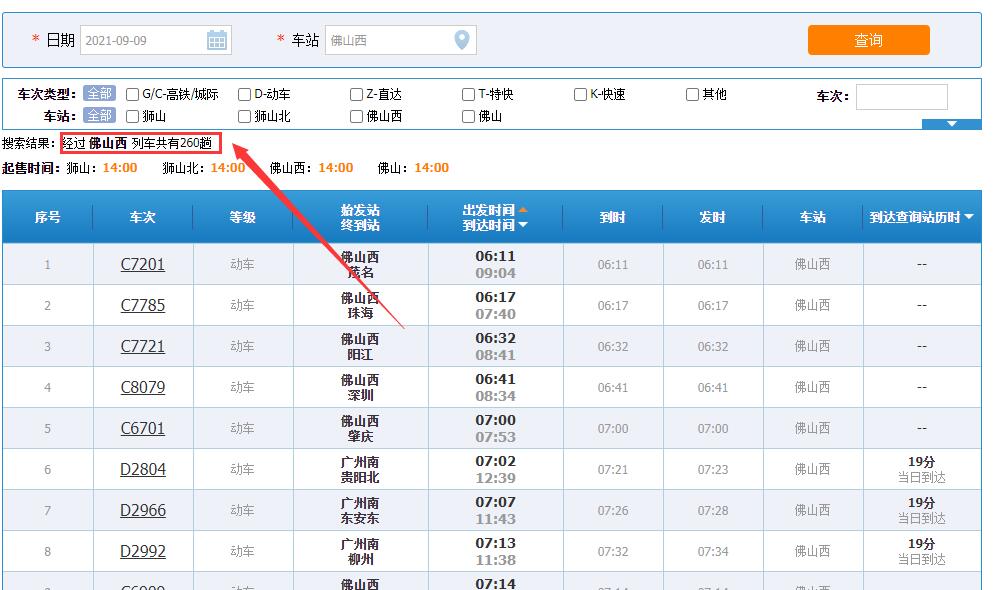This screenshot has width=1007, height=590.
Task: Open the date picker calendar icon
Action: 217,40
